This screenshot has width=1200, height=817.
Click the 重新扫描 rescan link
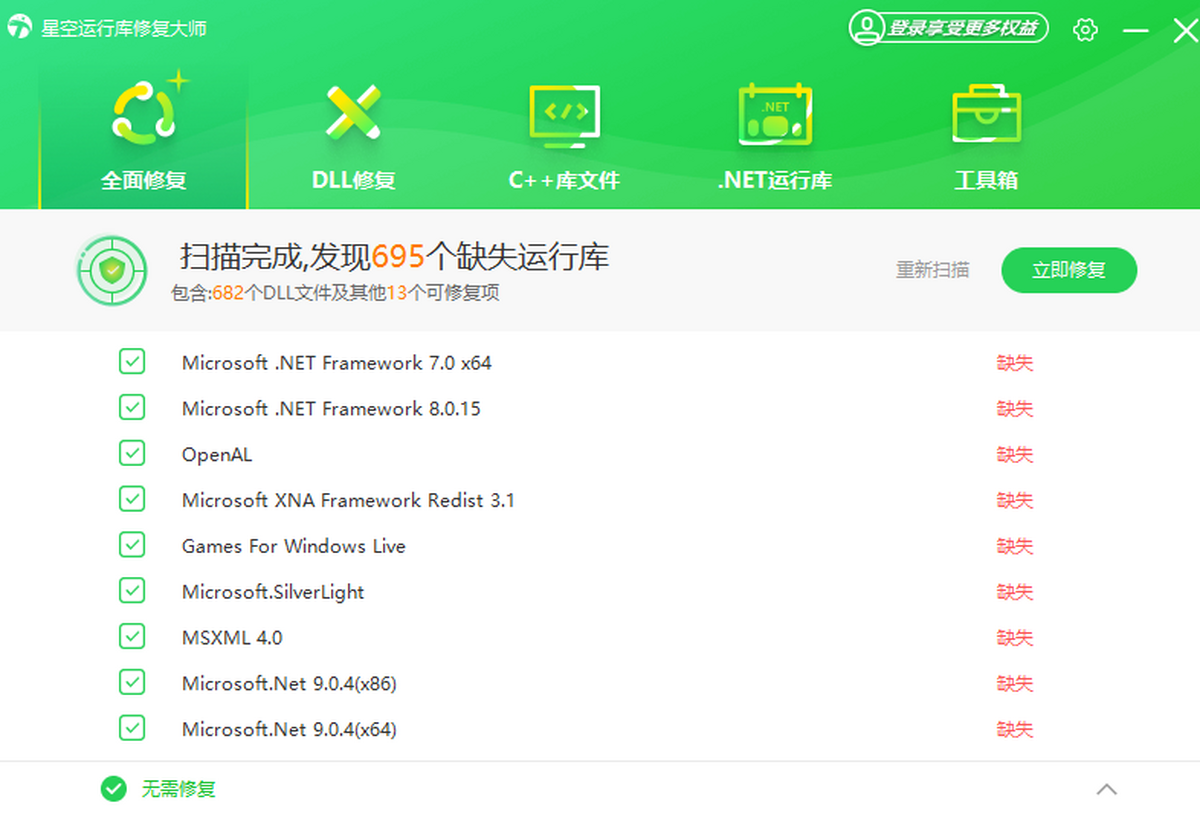coord(932,270)
